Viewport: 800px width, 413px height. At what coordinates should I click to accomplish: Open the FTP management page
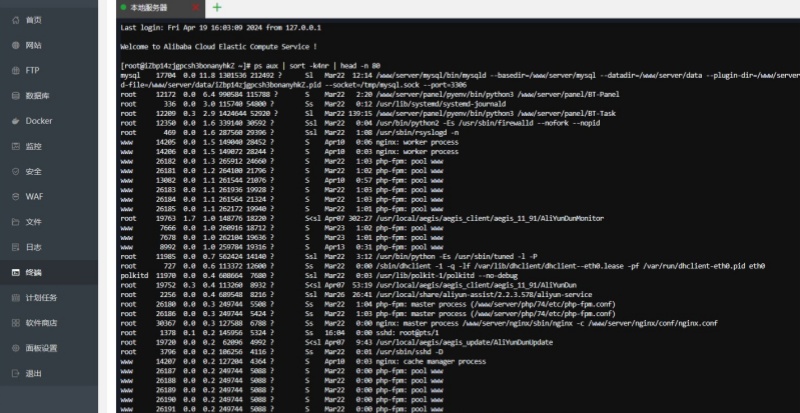click(x=31, y=70)
